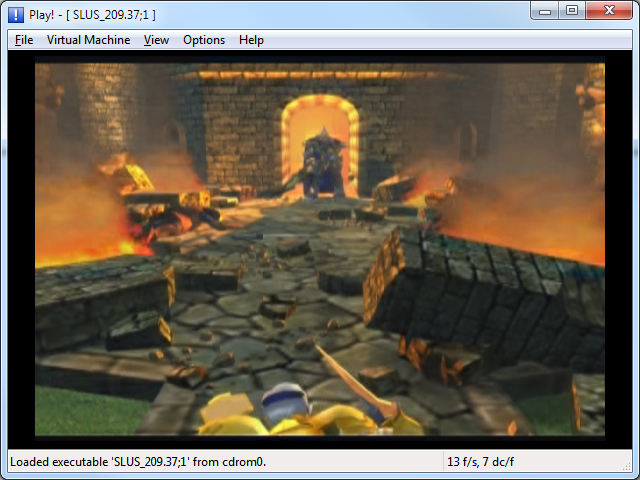
Task: Close the Play! emulator window
Action: click(x=609, y=11)
